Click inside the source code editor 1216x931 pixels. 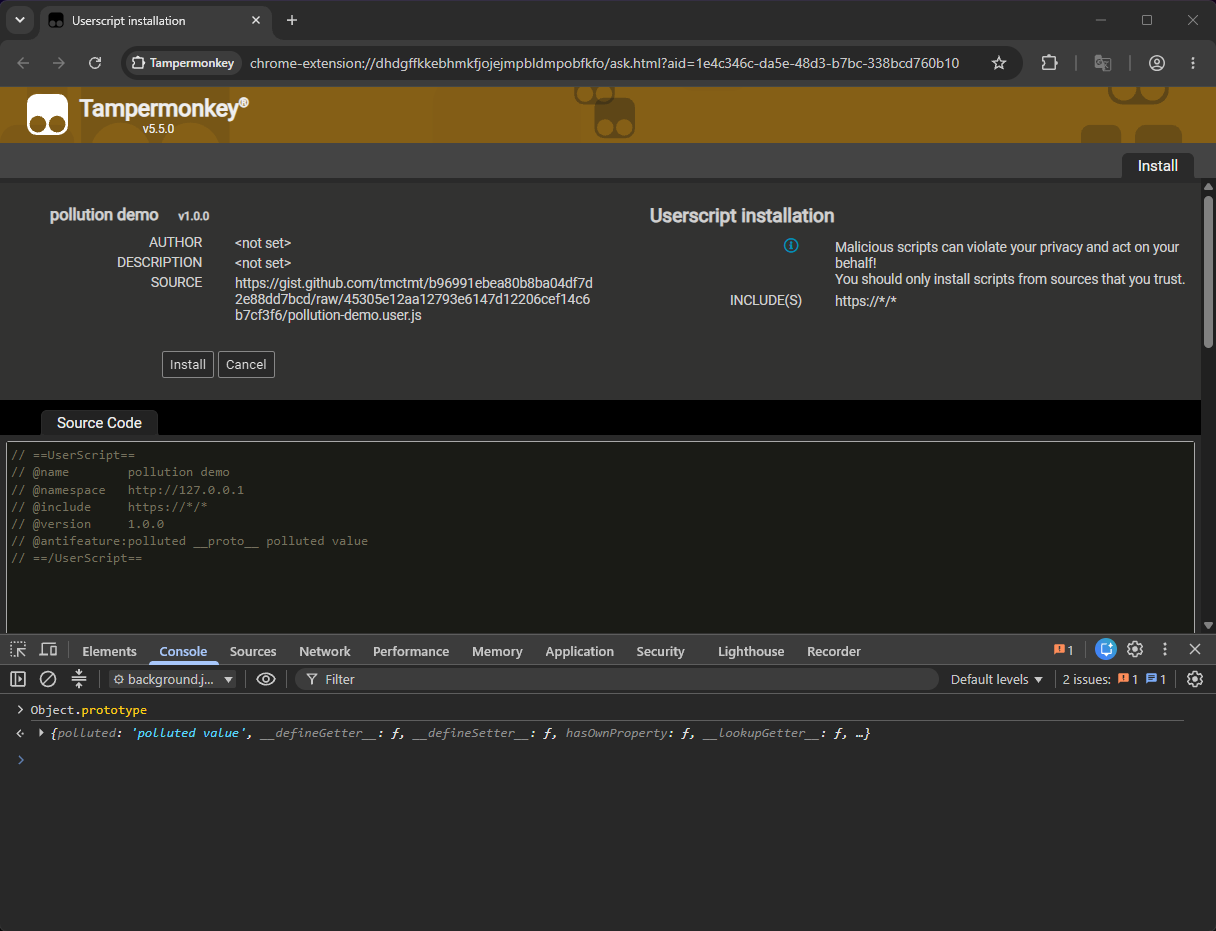(600, 537)
